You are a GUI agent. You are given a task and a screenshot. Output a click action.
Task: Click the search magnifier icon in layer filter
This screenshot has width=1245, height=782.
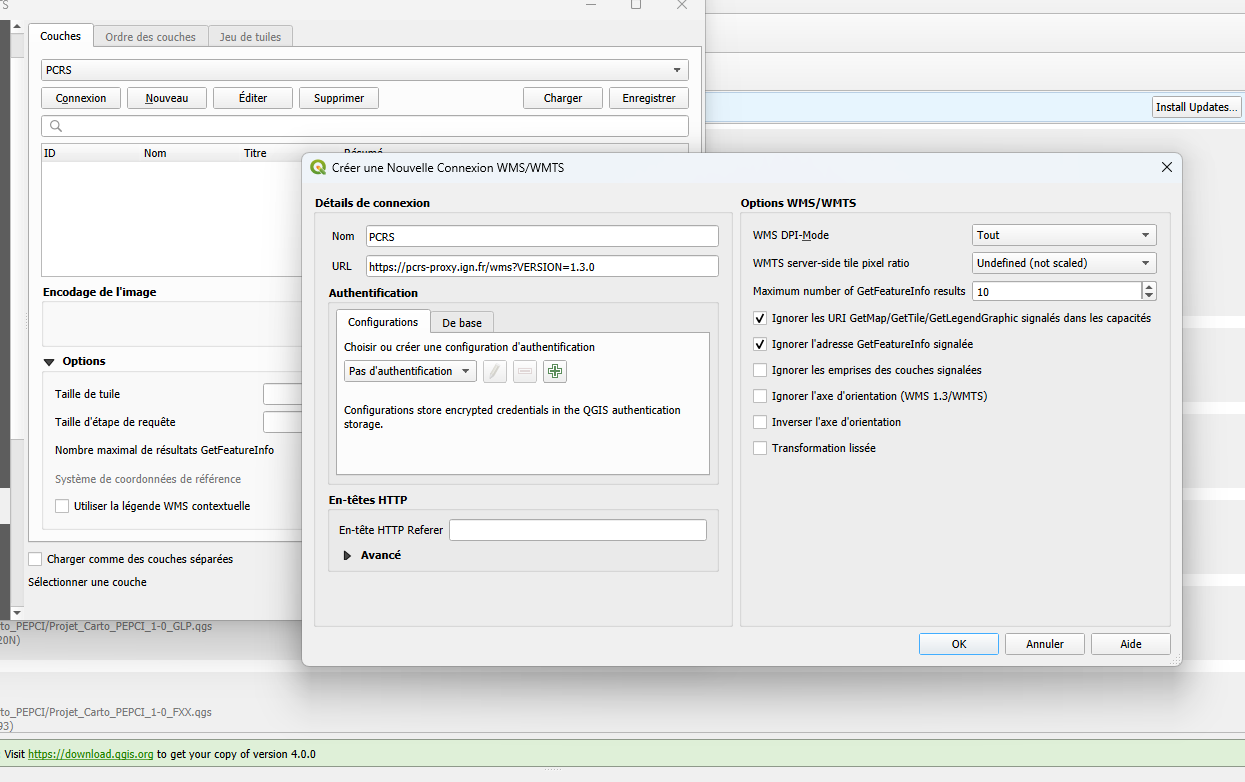(56, 126)
